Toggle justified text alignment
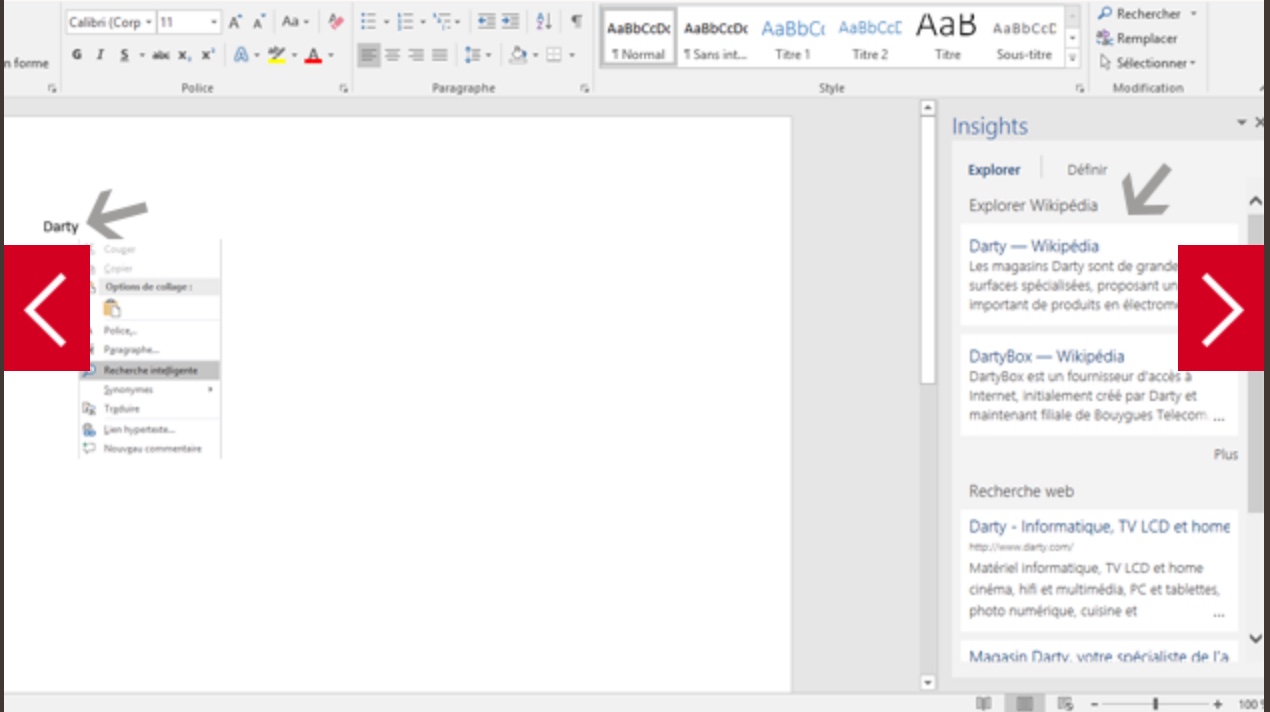The width and height of the screenshot is (1270, 712). pos(439,55)
